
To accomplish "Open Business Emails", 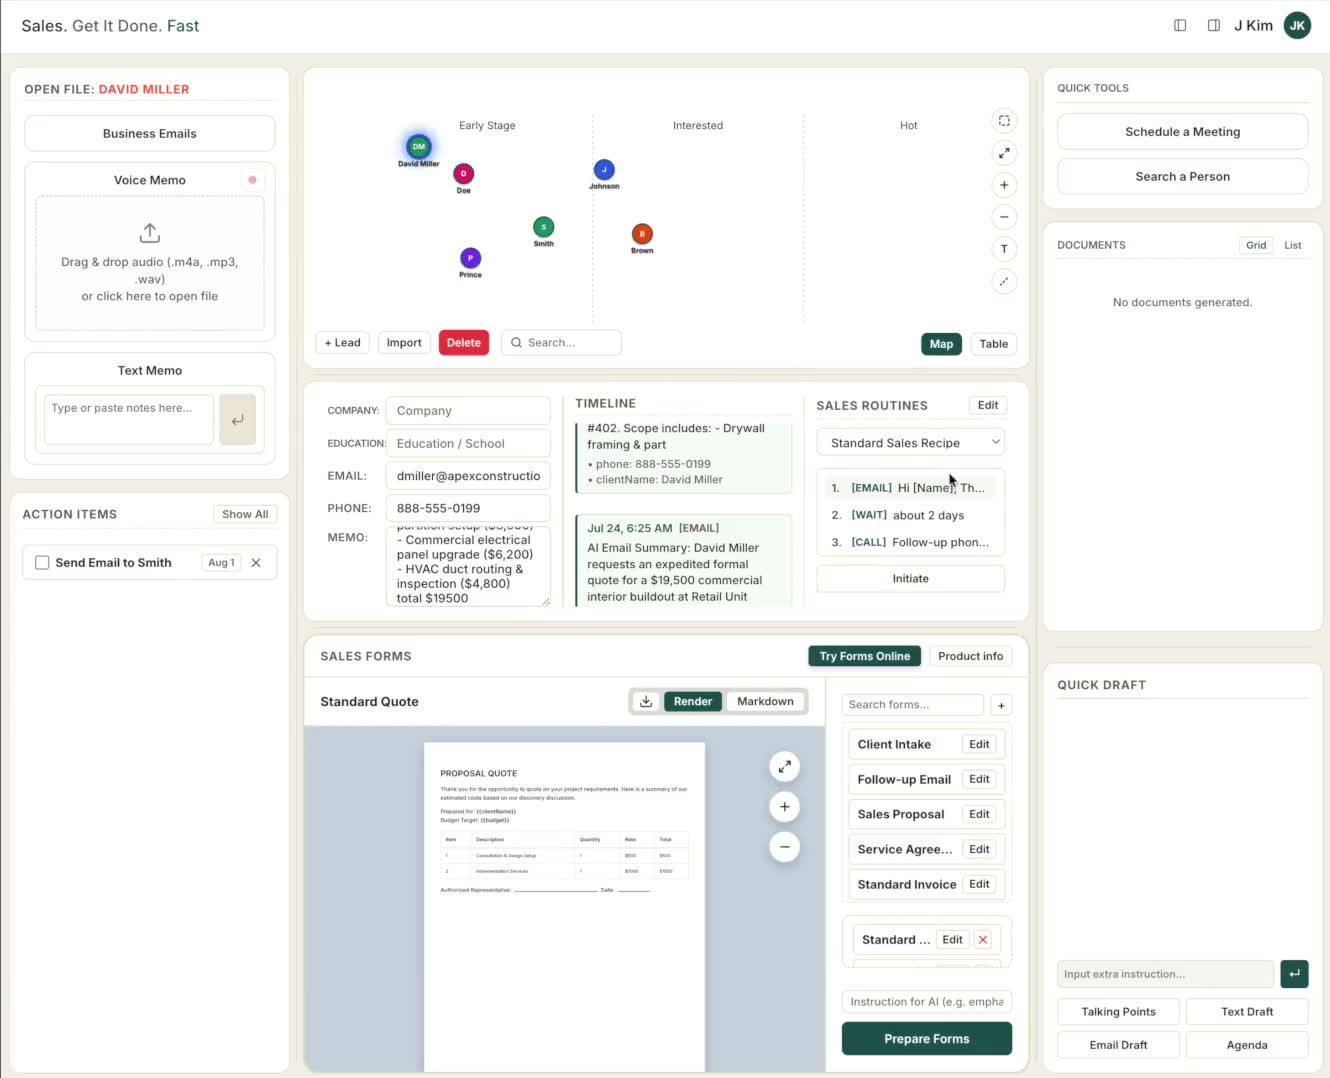I will (x=150, y=133).
